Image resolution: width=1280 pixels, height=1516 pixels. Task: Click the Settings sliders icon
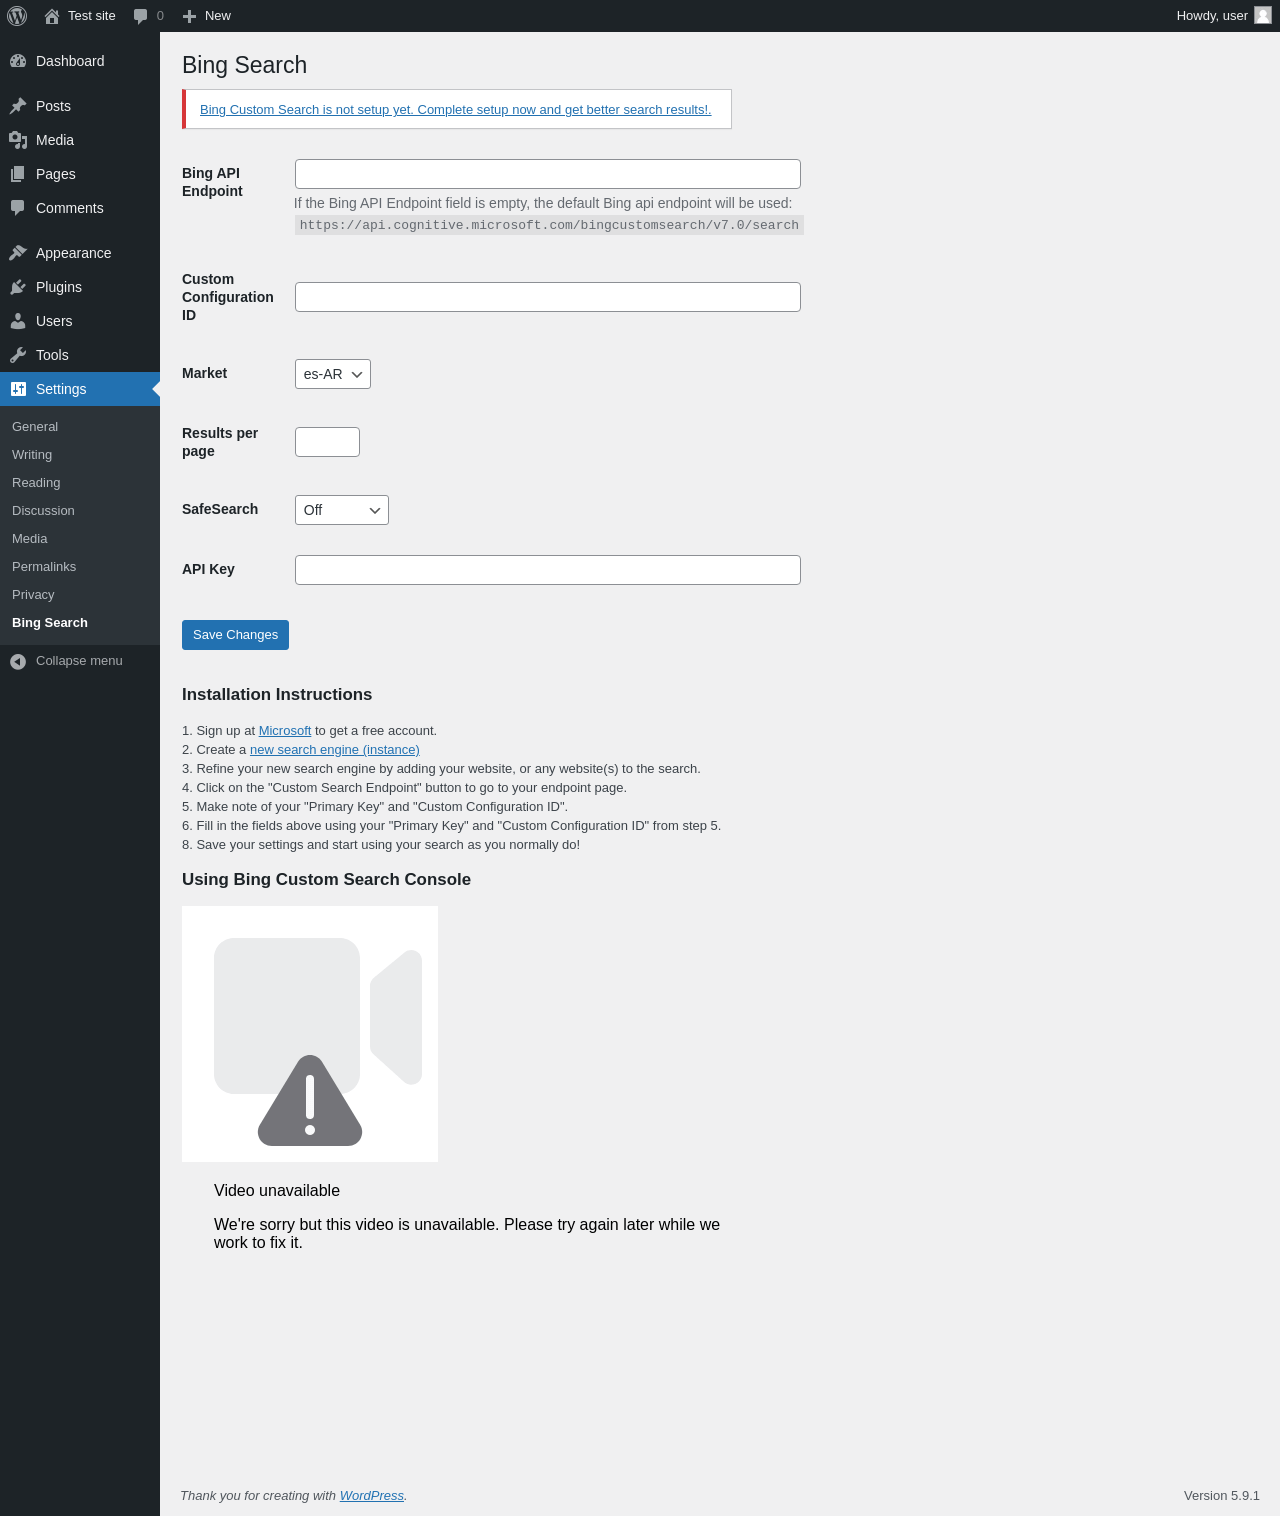tap(18, 389)
